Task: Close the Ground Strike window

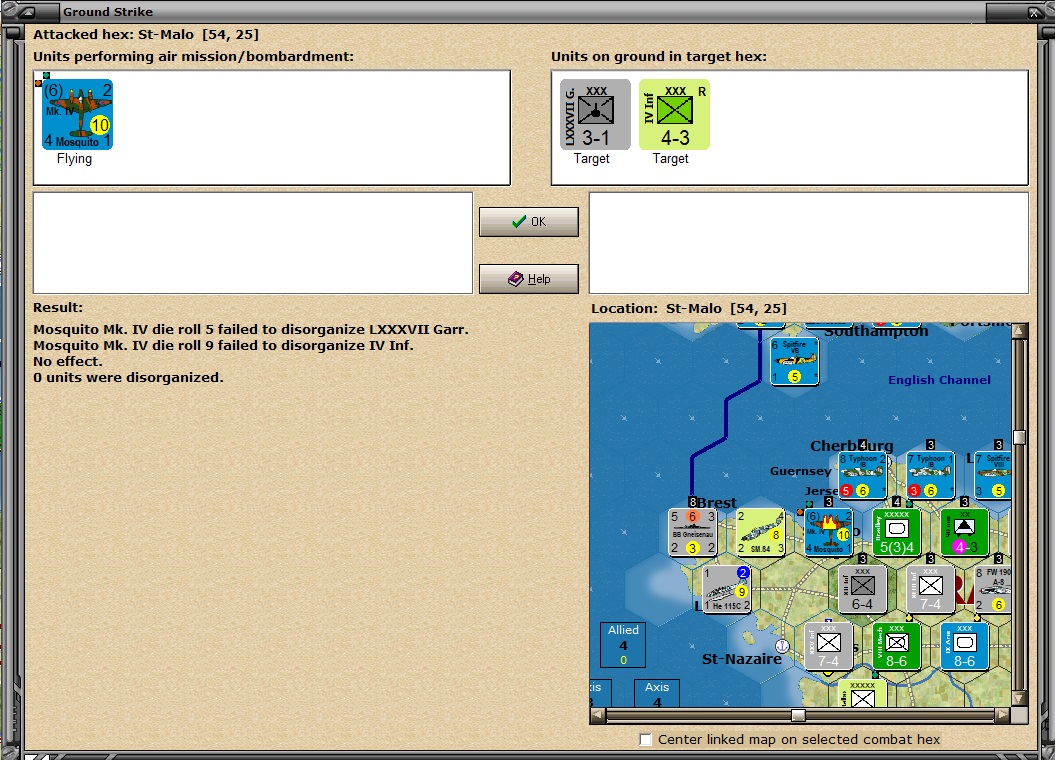Action: (1034, 11)
